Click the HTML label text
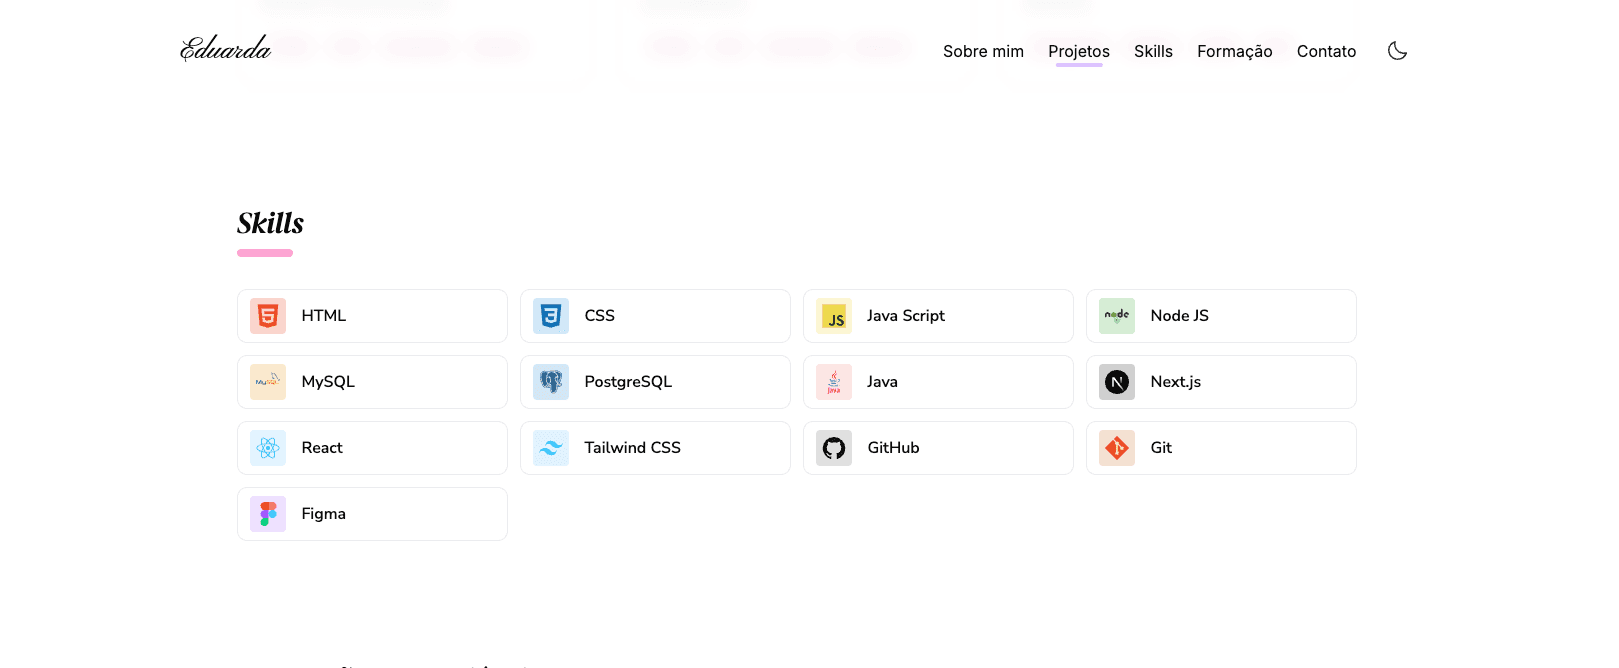This screenshot has width=1619, height=668. pyautogui.click(x=324, y=316)
